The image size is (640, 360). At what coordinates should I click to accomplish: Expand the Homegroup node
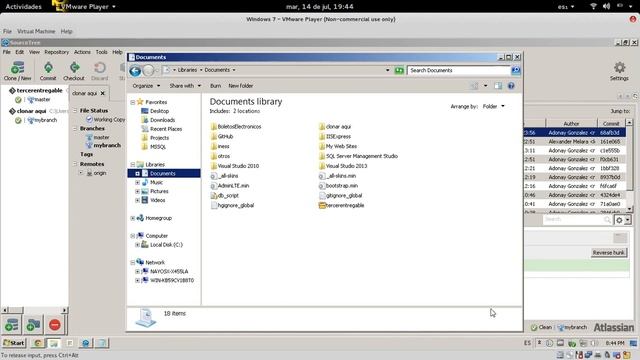click(x=133, y=218)
